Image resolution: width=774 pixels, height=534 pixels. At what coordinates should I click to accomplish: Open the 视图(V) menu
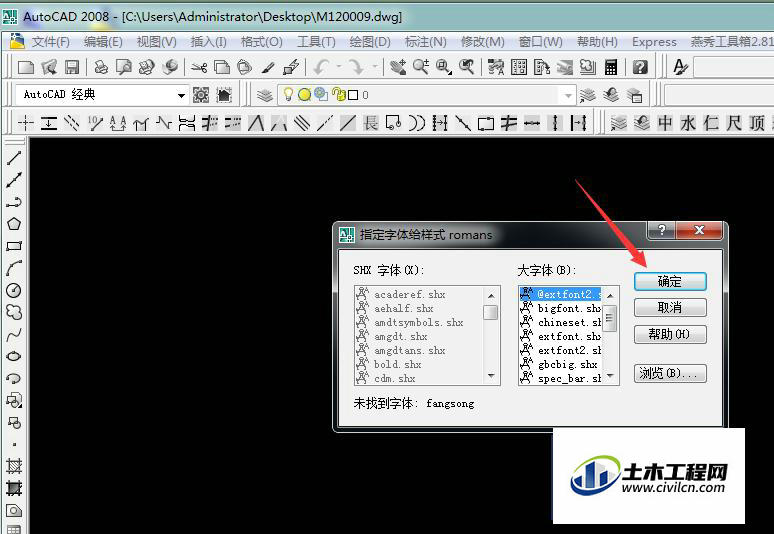[156, 42]
